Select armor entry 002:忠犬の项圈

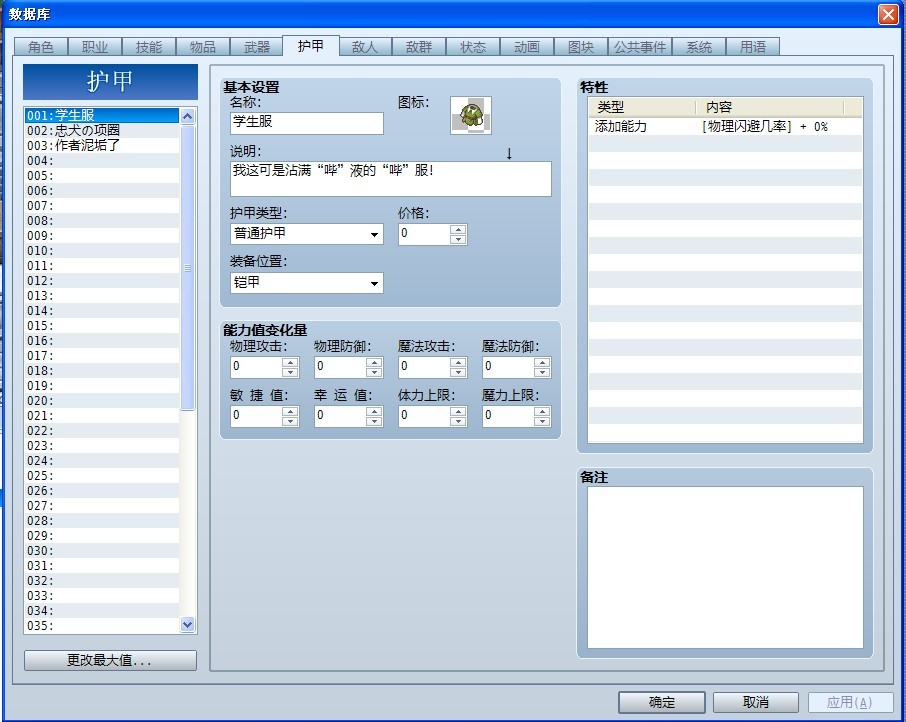pos(102,131)
